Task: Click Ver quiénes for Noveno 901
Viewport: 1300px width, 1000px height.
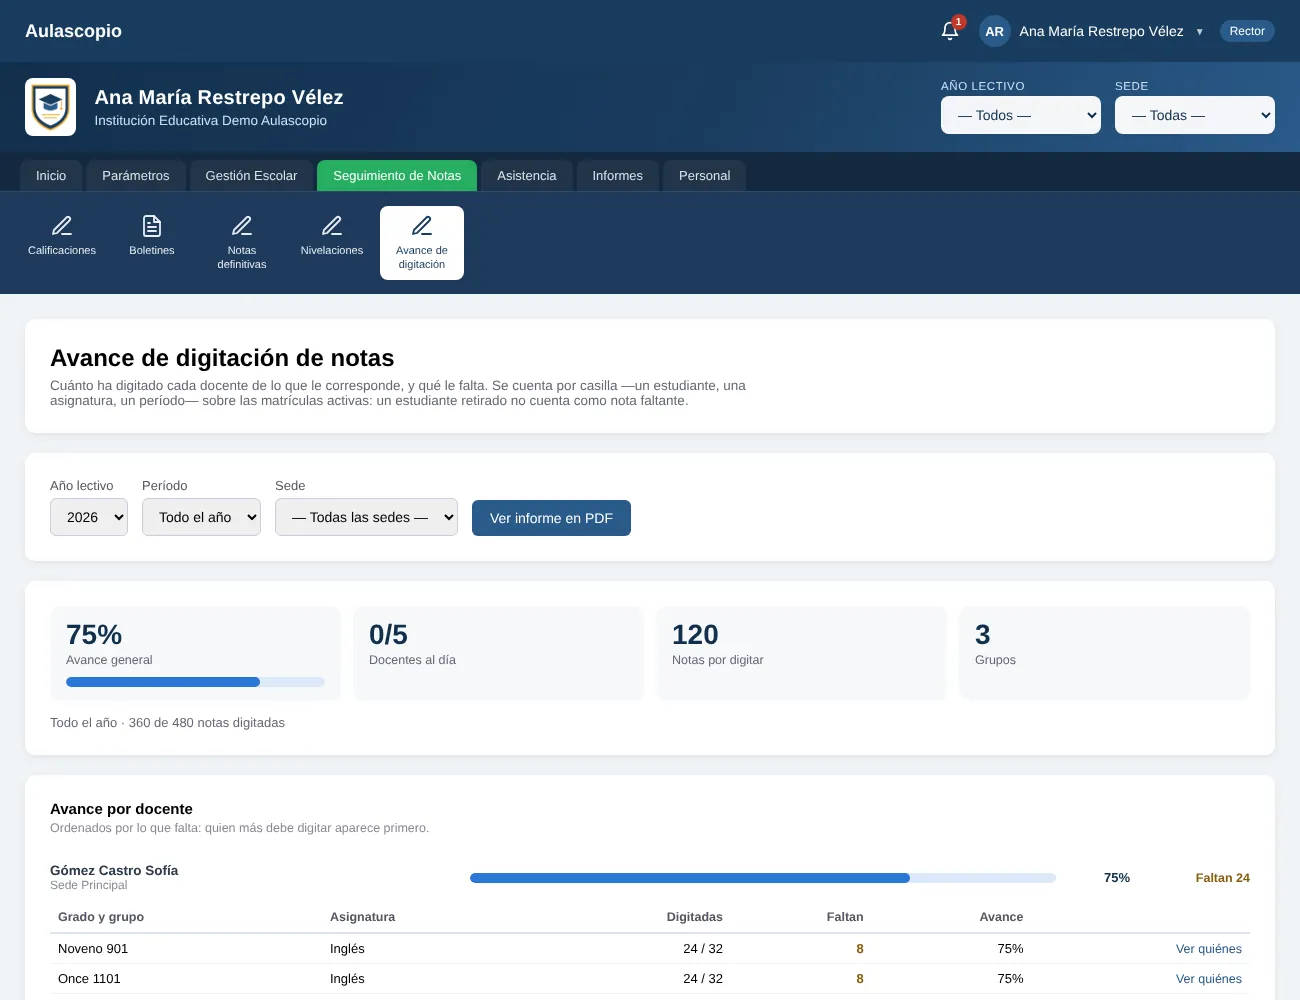Action: 1208,949
